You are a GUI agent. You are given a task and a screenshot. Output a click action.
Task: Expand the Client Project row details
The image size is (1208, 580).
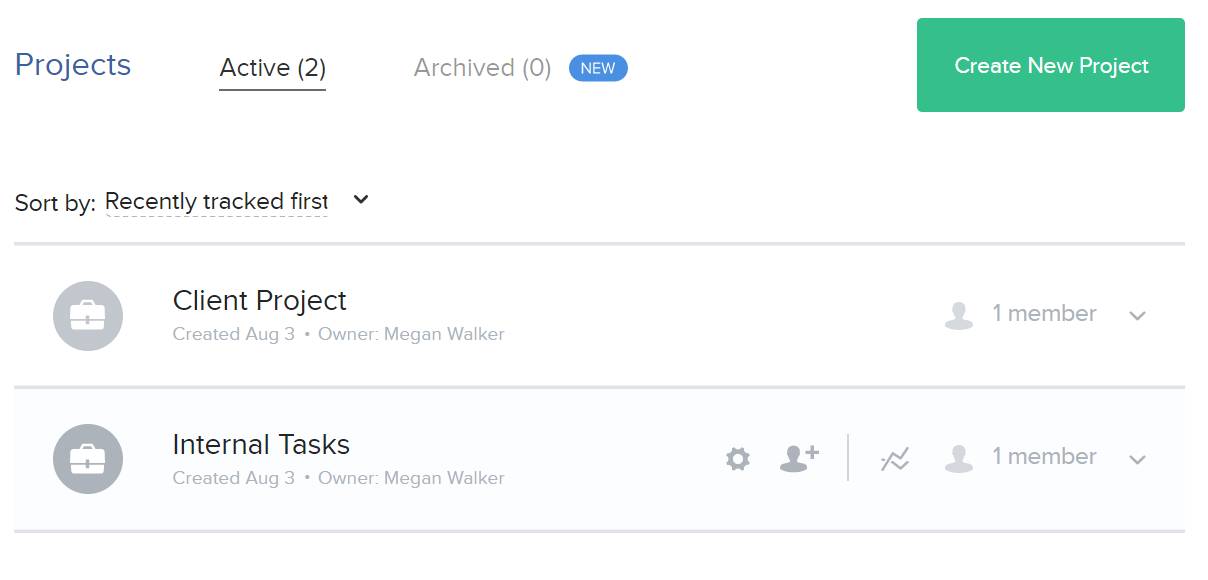tap(1137, 316)
